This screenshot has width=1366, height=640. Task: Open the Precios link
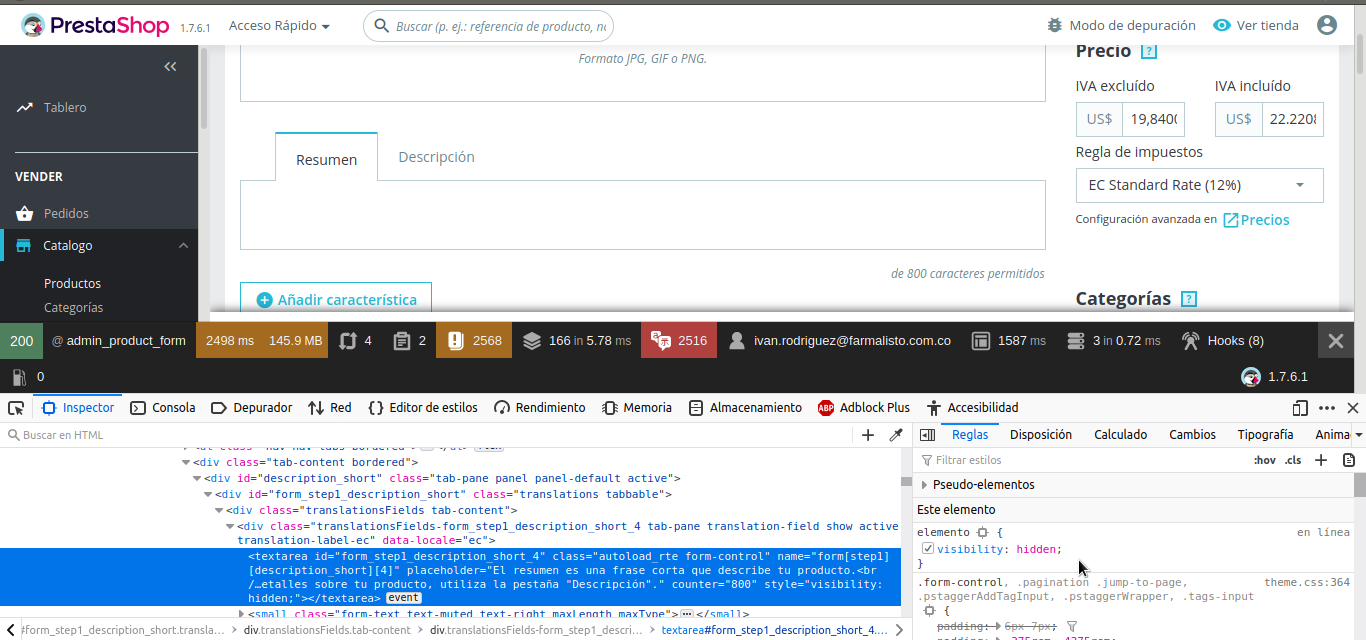[x=1265, y=220]
